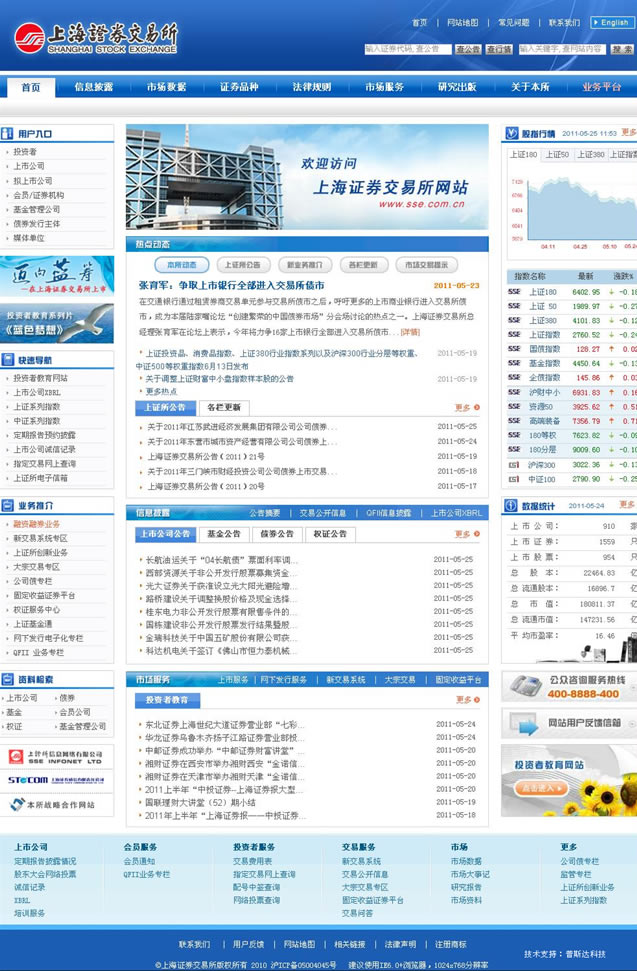The width and height of the screenshot is (637, 971).
Task: Select the 本所动态 hot news tab
Action: (x=181, y=264)
